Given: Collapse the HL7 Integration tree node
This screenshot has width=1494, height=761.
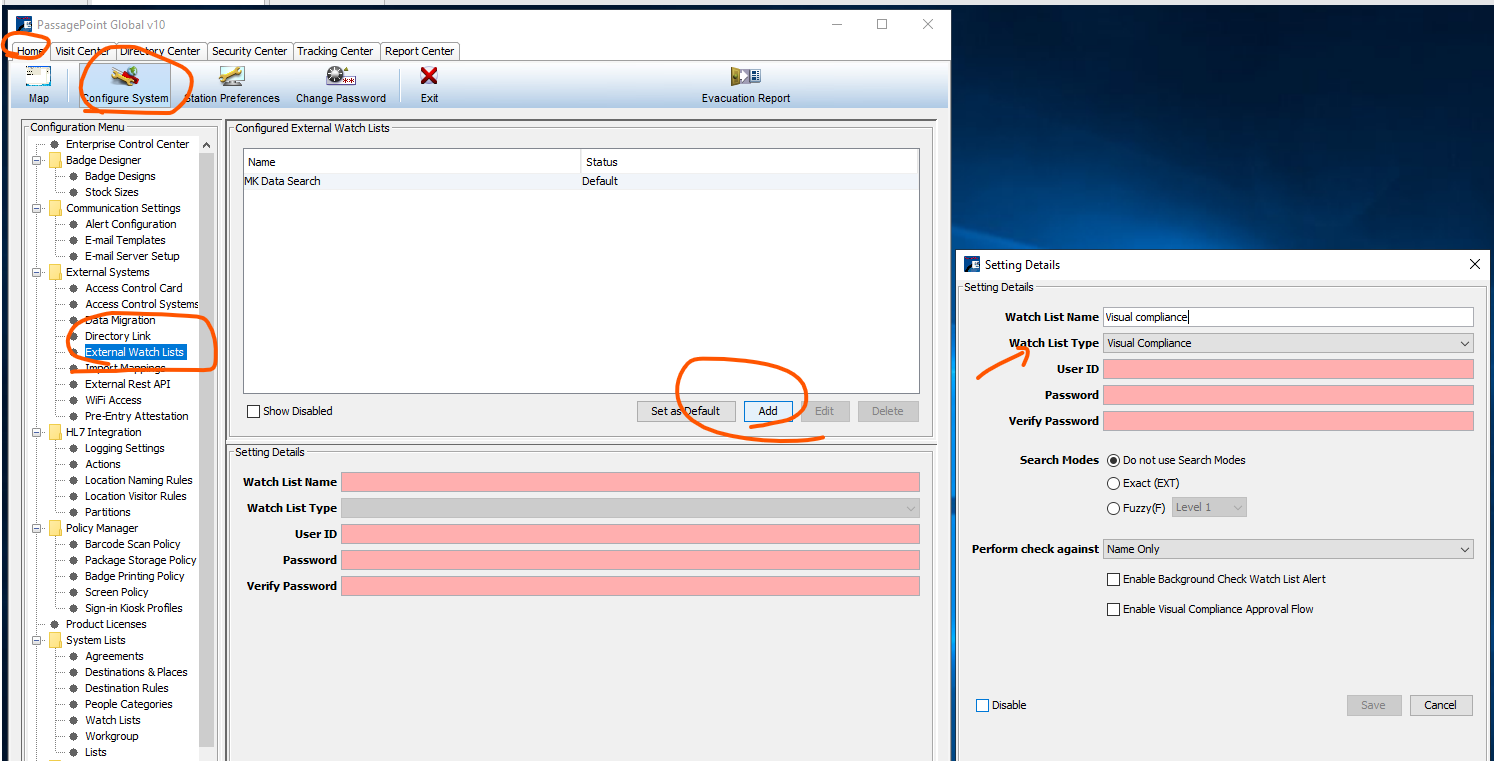Looking at the screenshot, I should [37, 432].
